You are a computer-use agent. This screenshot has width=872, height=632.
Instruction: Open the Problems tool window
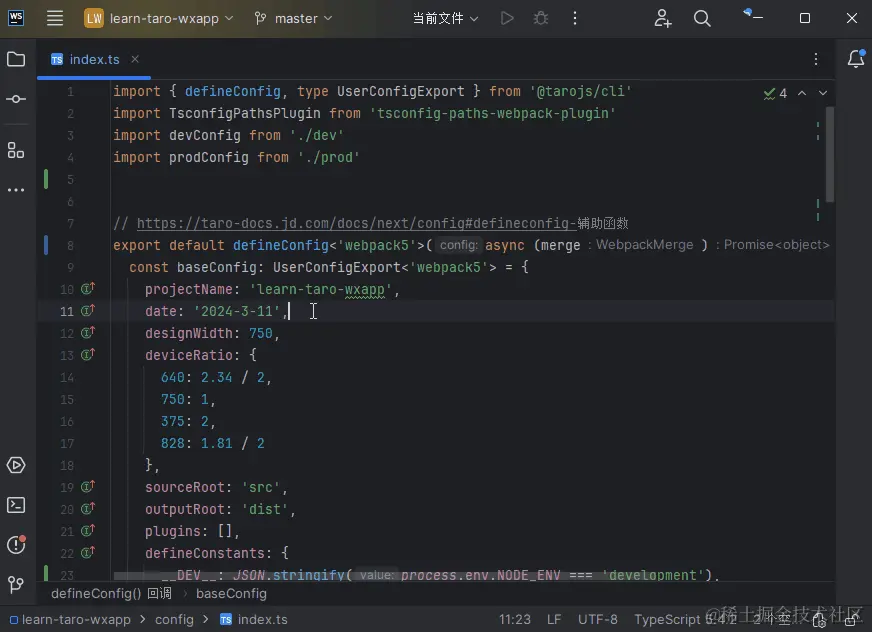[16, 544]
